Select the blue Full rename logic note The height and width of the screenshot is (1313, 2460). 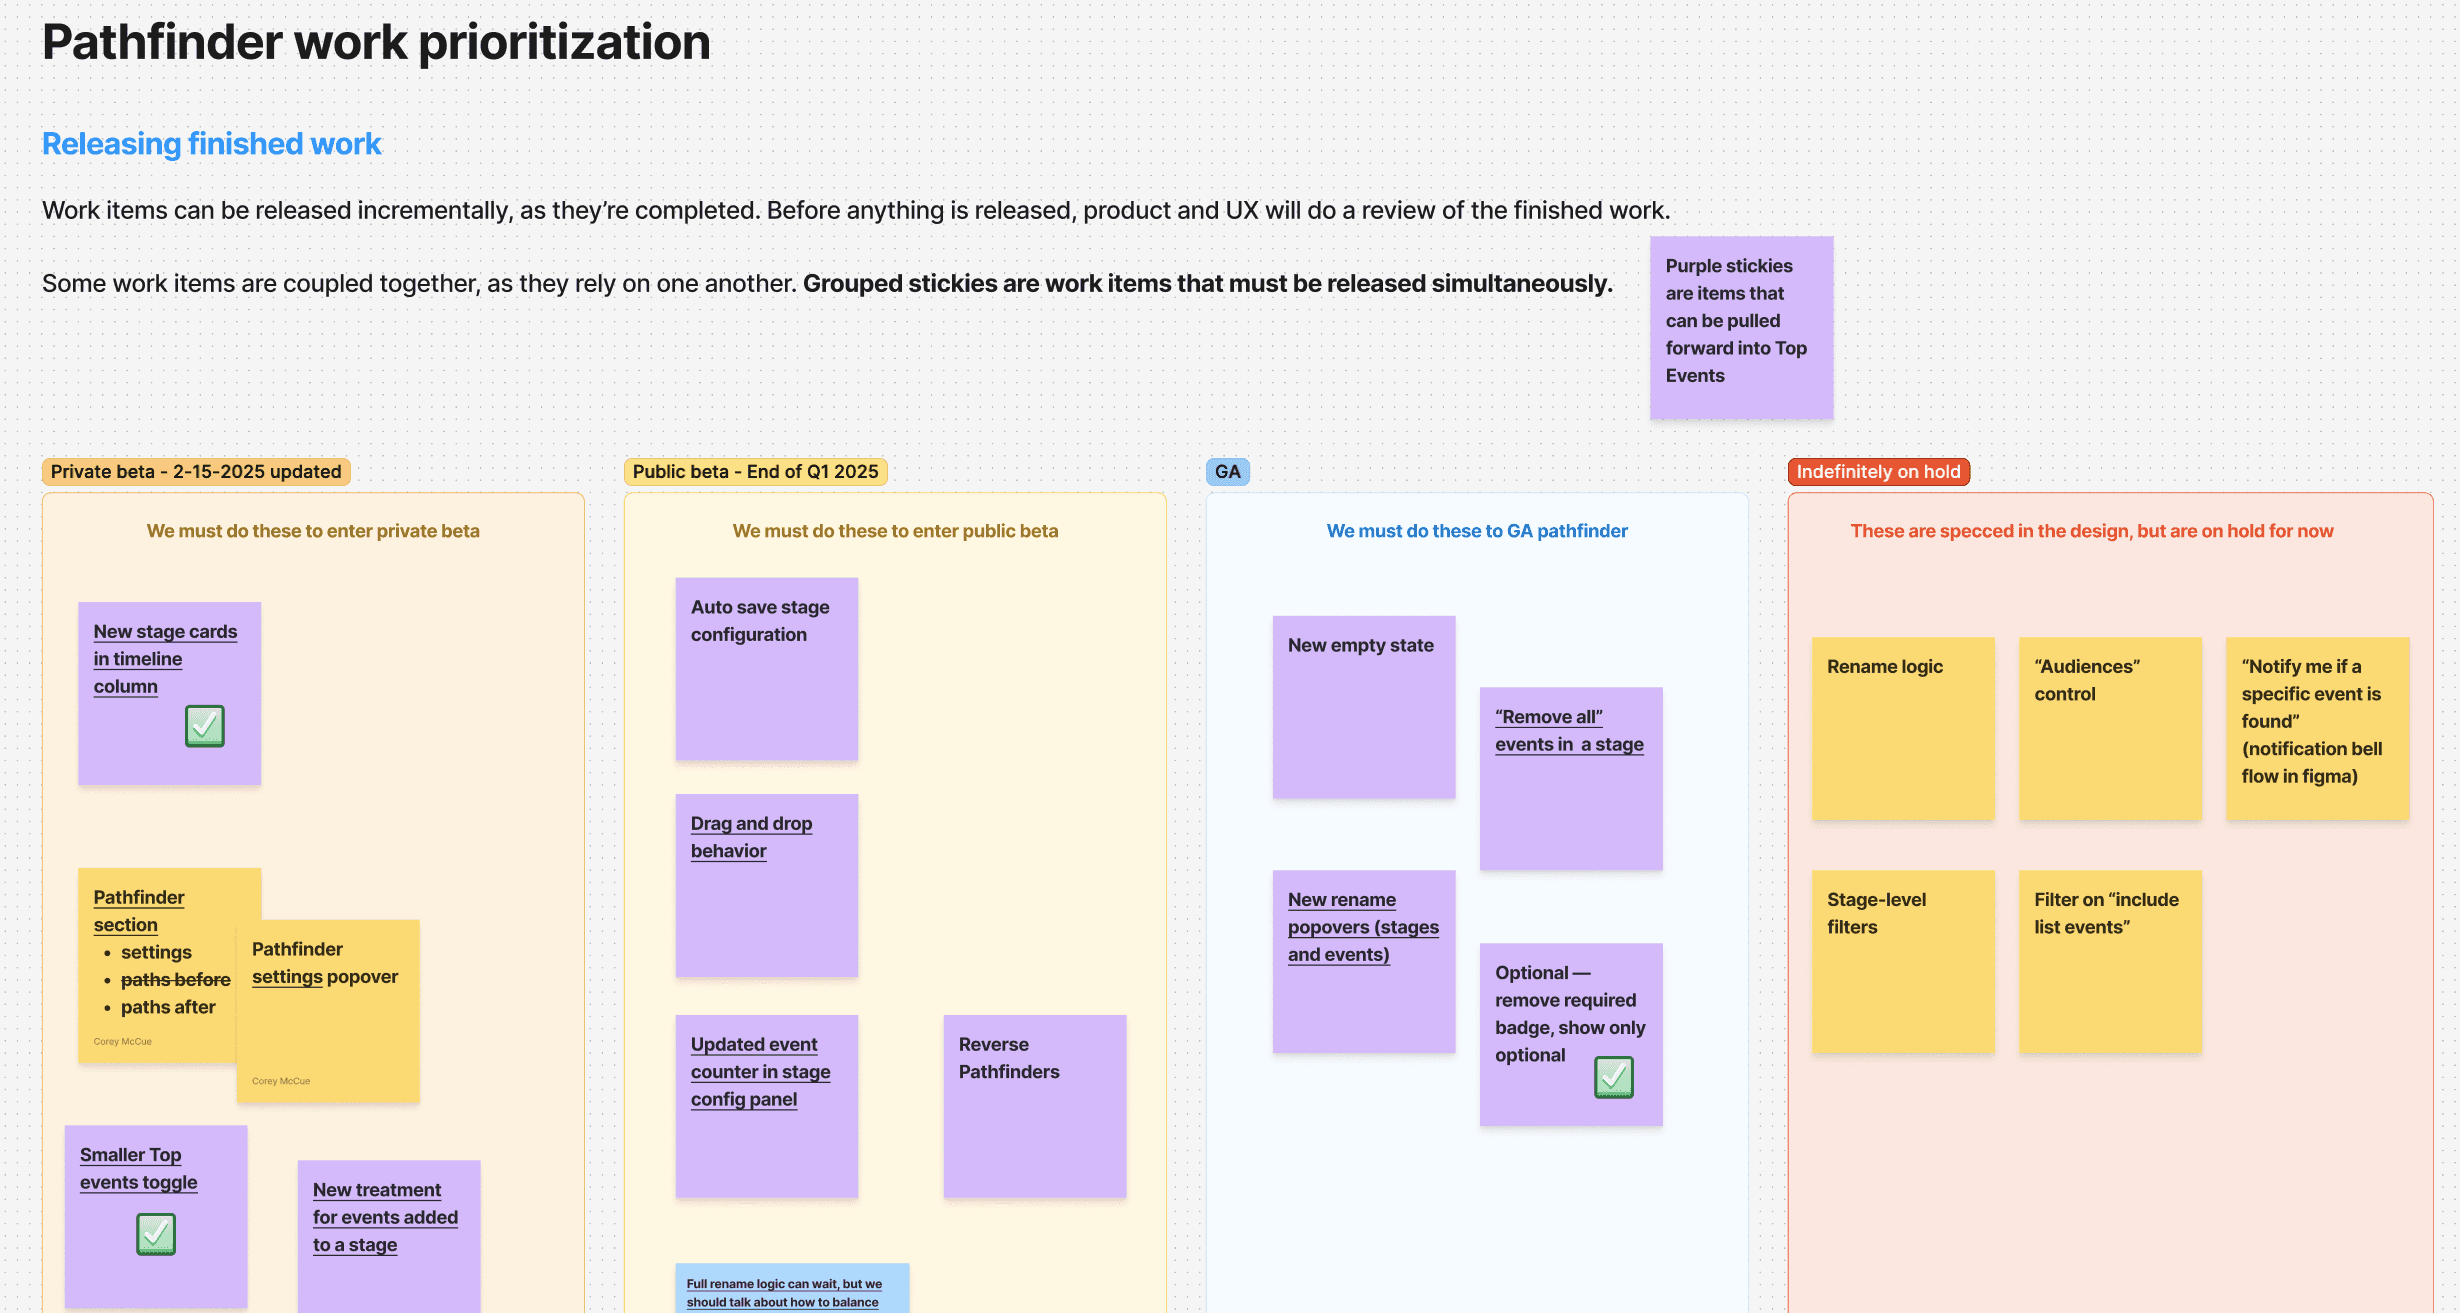[x=791, y=1290]
